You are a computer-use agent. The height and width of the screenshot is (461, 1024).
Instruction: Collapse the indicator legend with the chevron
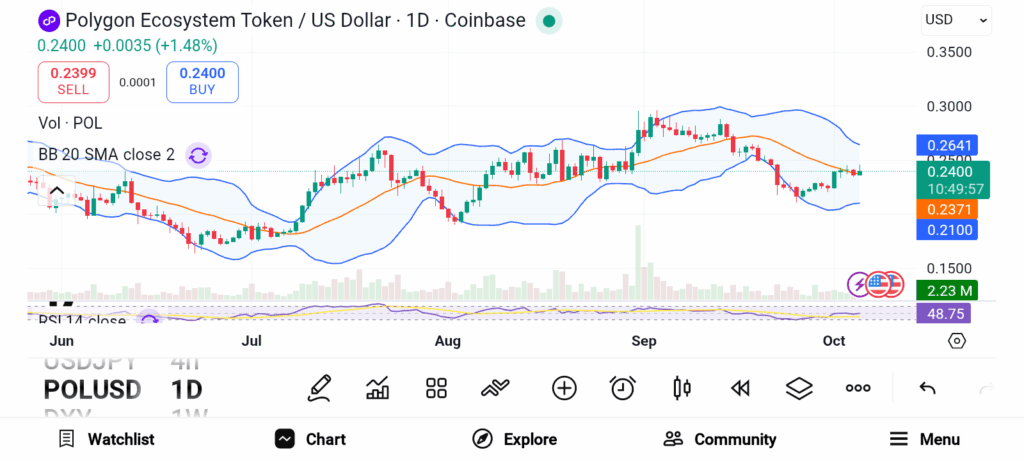pos(57,192)
